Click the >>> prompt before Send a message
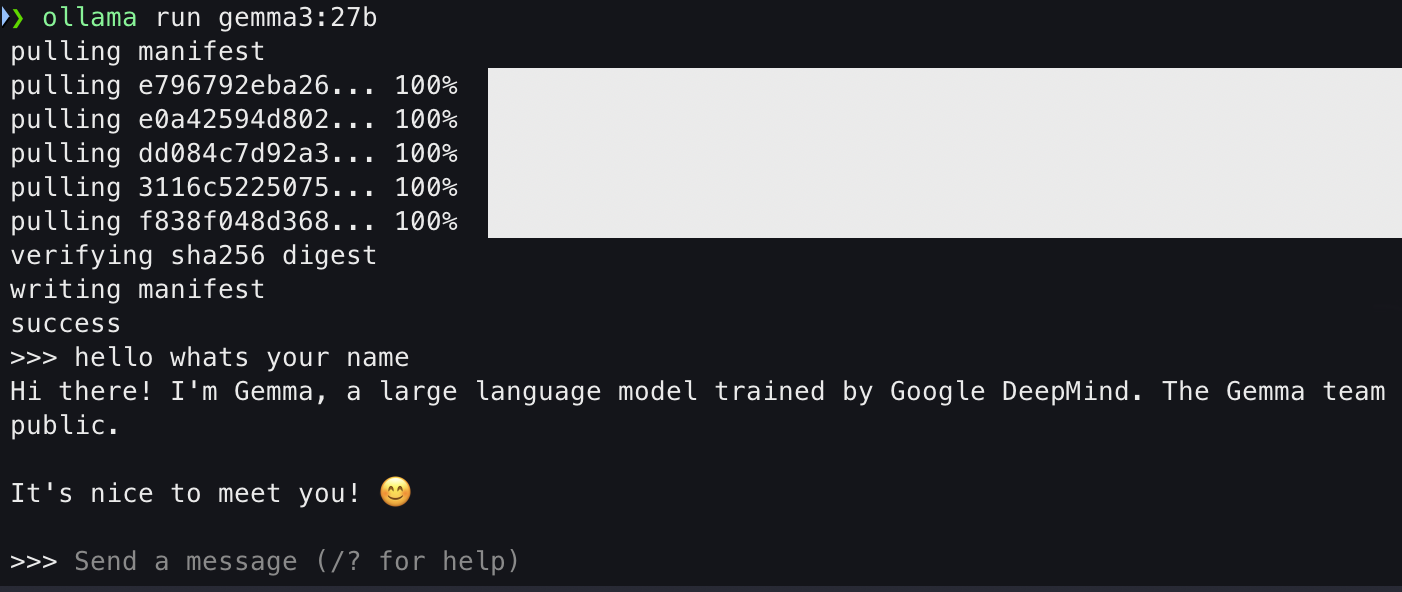 coord(34,561)
